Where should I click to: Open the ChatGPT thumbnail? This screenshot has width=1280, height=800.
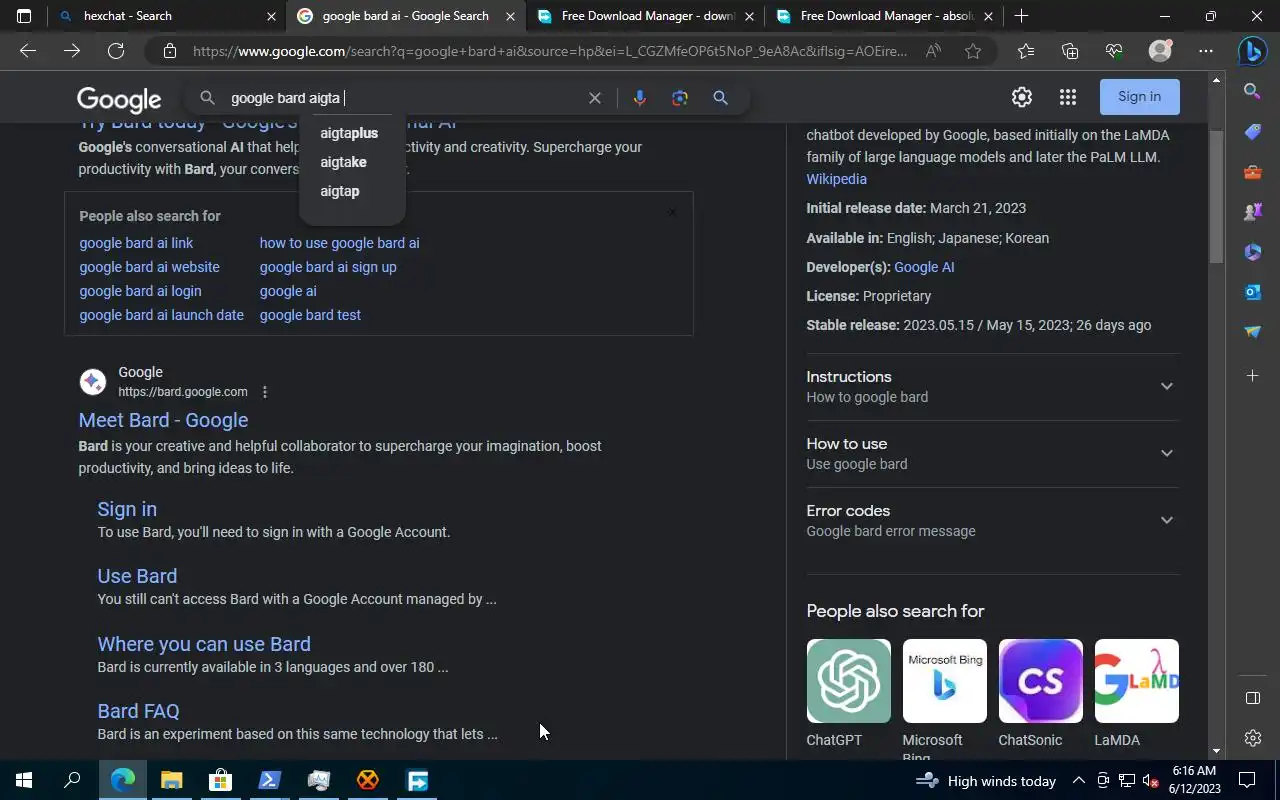(848, 681)
